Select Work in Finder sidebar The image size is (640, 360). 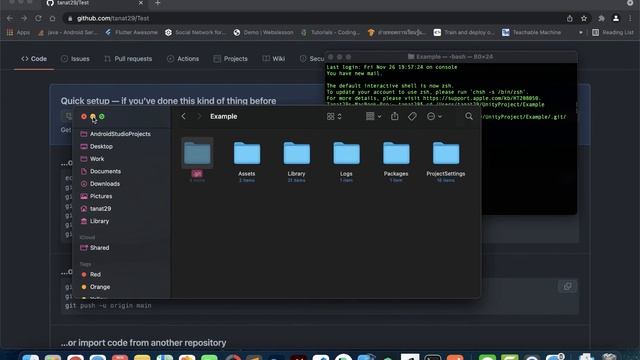pyautogui.click(x=92, y=159)
